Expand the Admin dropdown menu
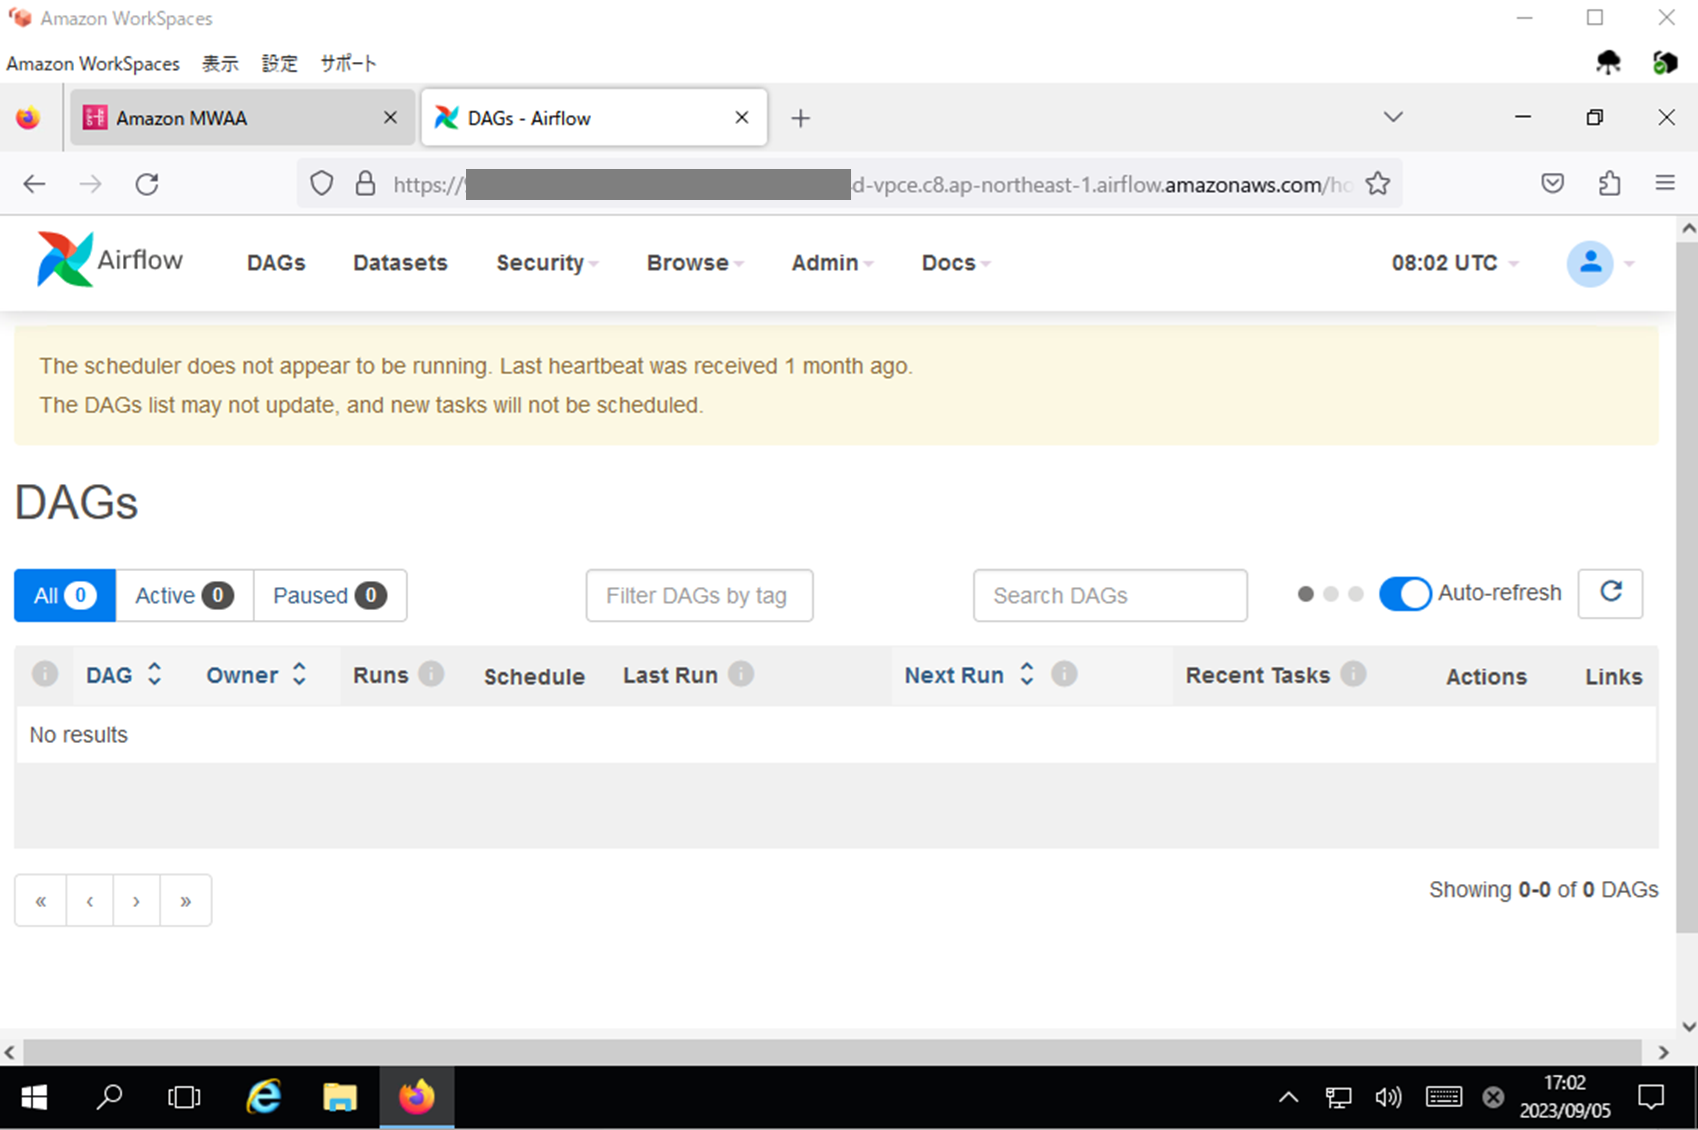The height and width of the screenshot is (1130, 1698). 833,263
